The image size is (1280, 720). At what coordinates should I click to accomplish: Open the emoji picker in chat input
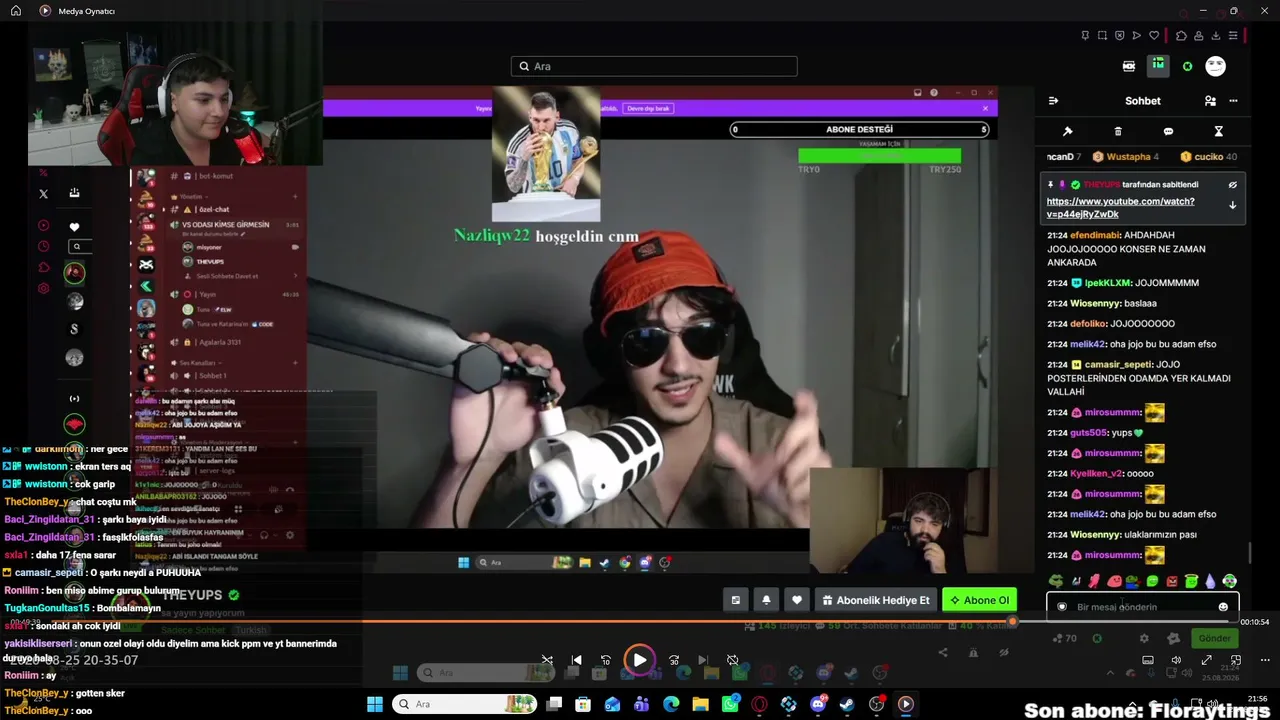[1223, 607]
